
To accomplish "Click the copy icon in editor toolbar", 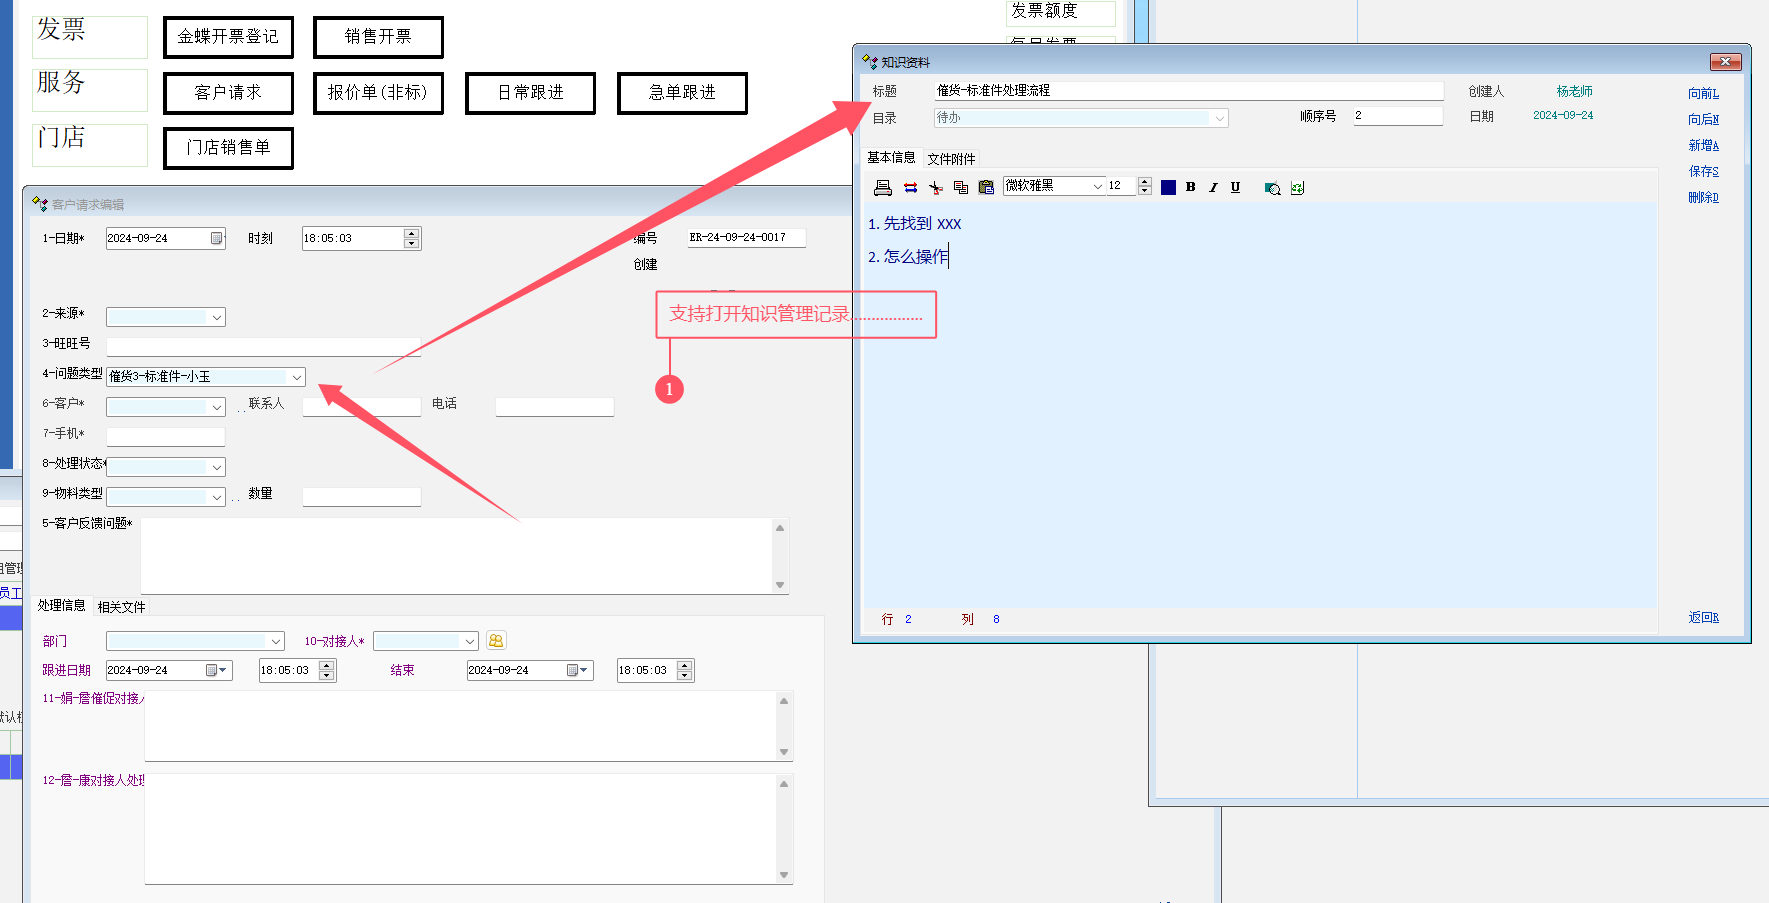I will click(x=961, y=188).
